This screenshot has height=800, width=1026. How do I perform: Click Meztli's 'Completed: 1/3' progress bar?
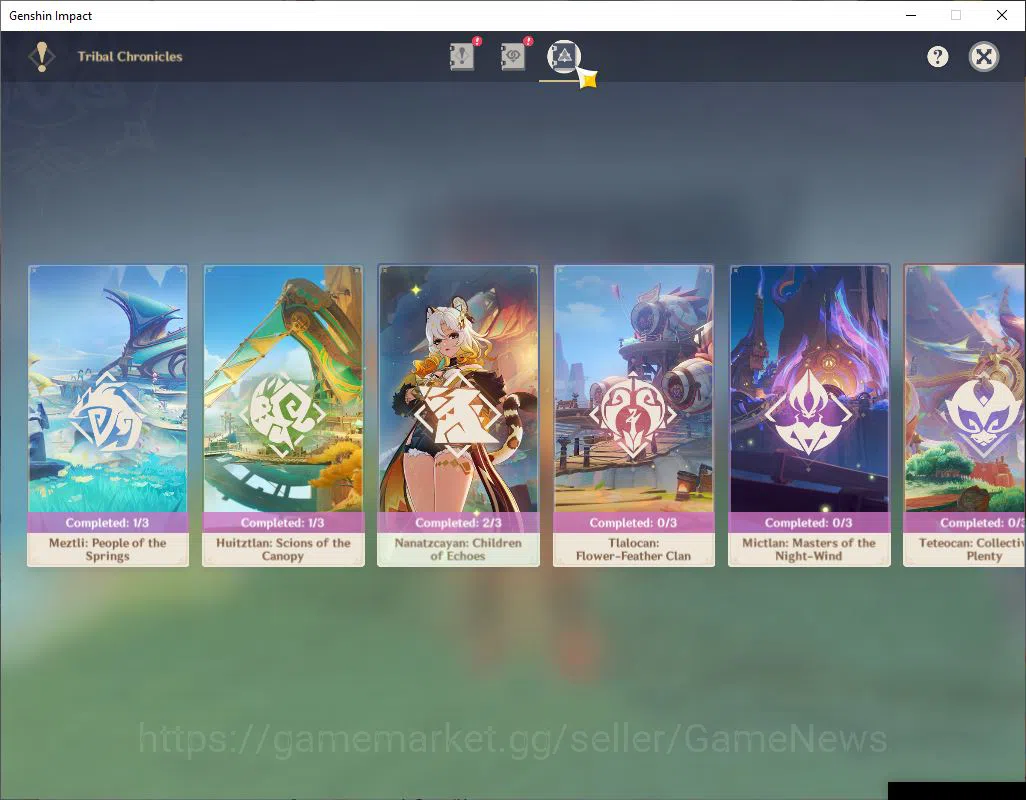pyautogui.click(x=108, y=523)
